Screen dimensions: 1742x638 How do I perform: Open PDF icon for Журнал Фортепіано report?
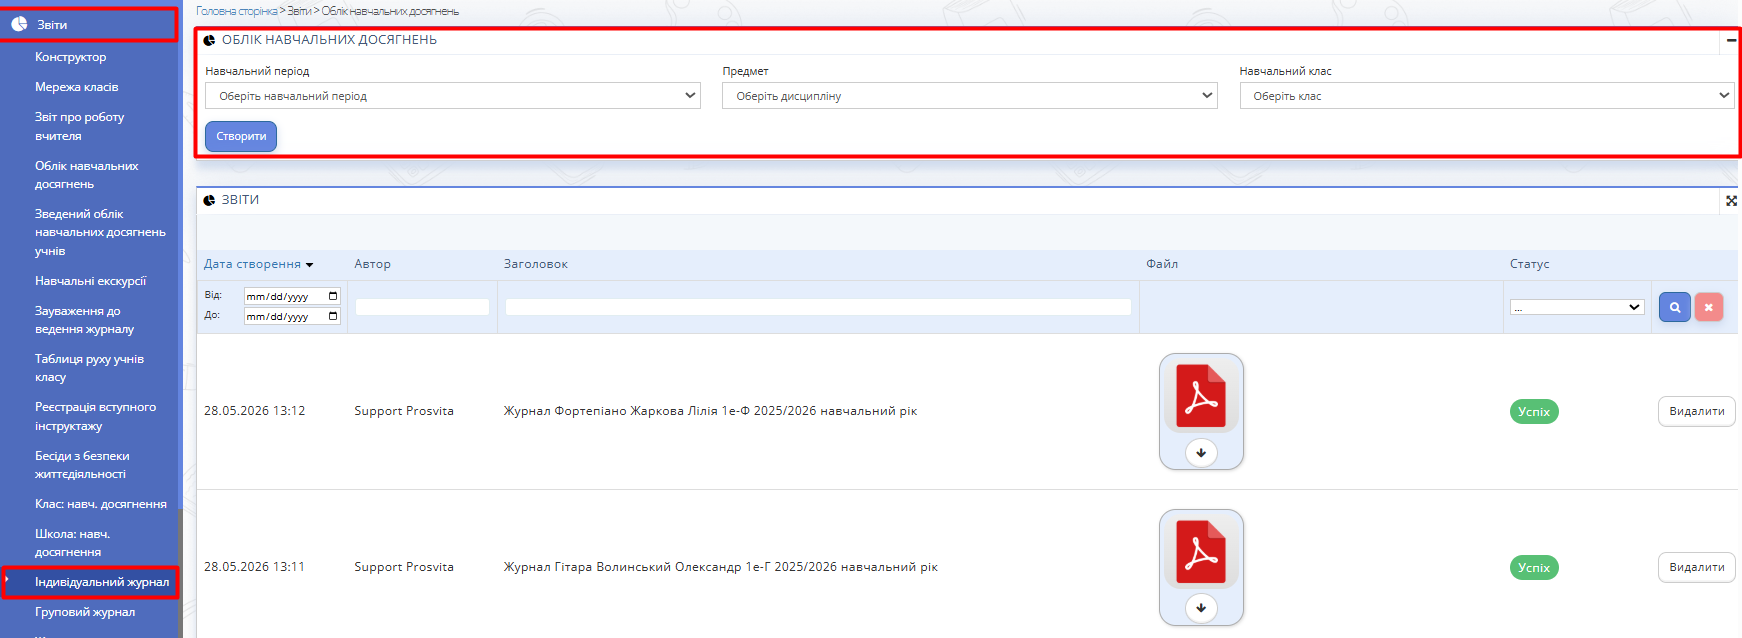(1201, 396)
